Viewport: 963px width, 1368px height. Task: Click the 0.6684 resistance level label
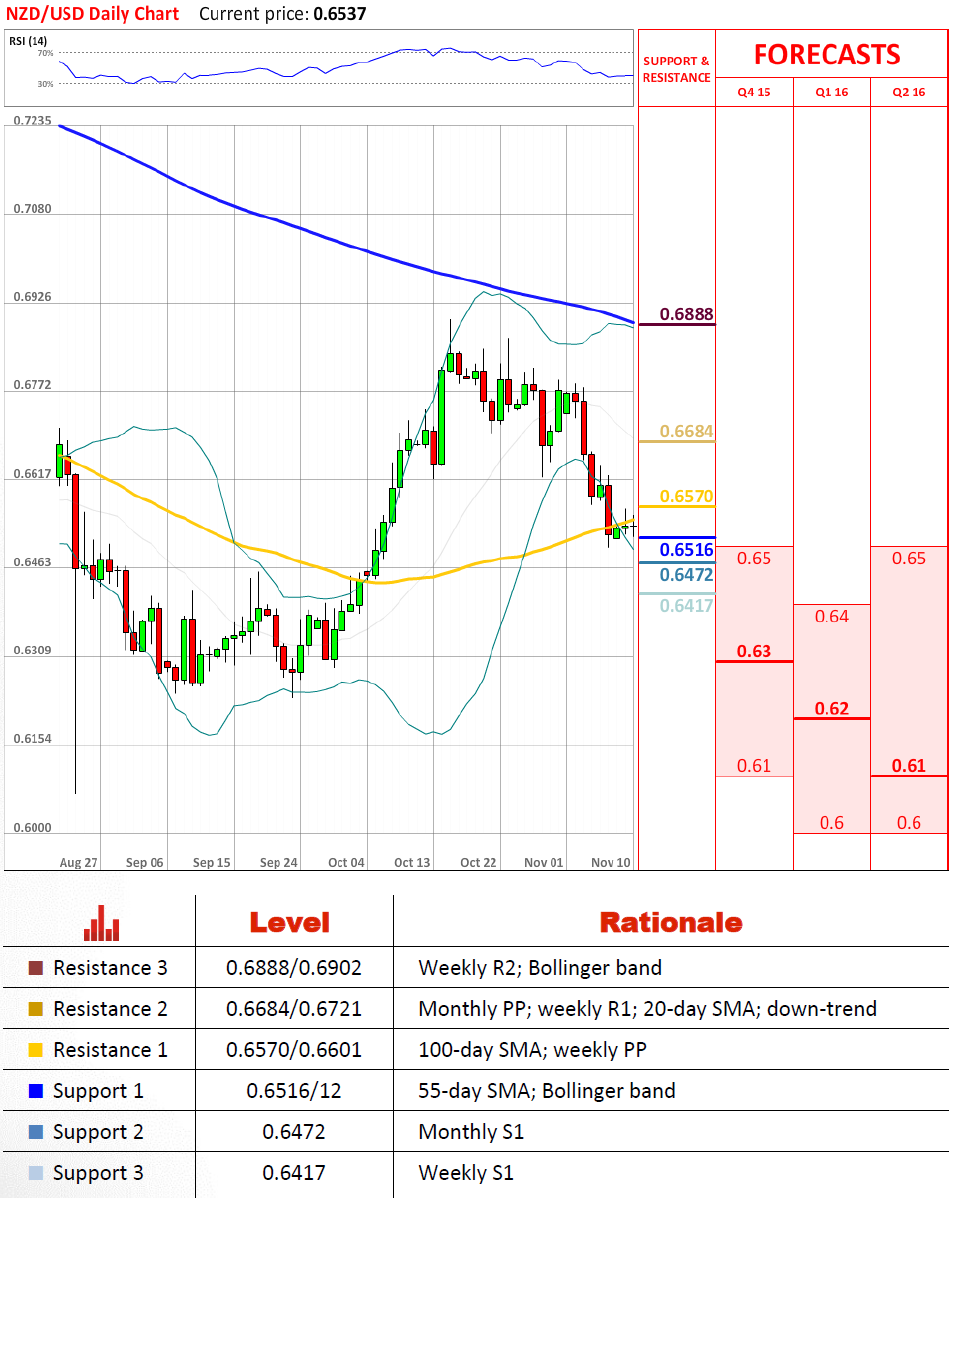pos(686,431)
